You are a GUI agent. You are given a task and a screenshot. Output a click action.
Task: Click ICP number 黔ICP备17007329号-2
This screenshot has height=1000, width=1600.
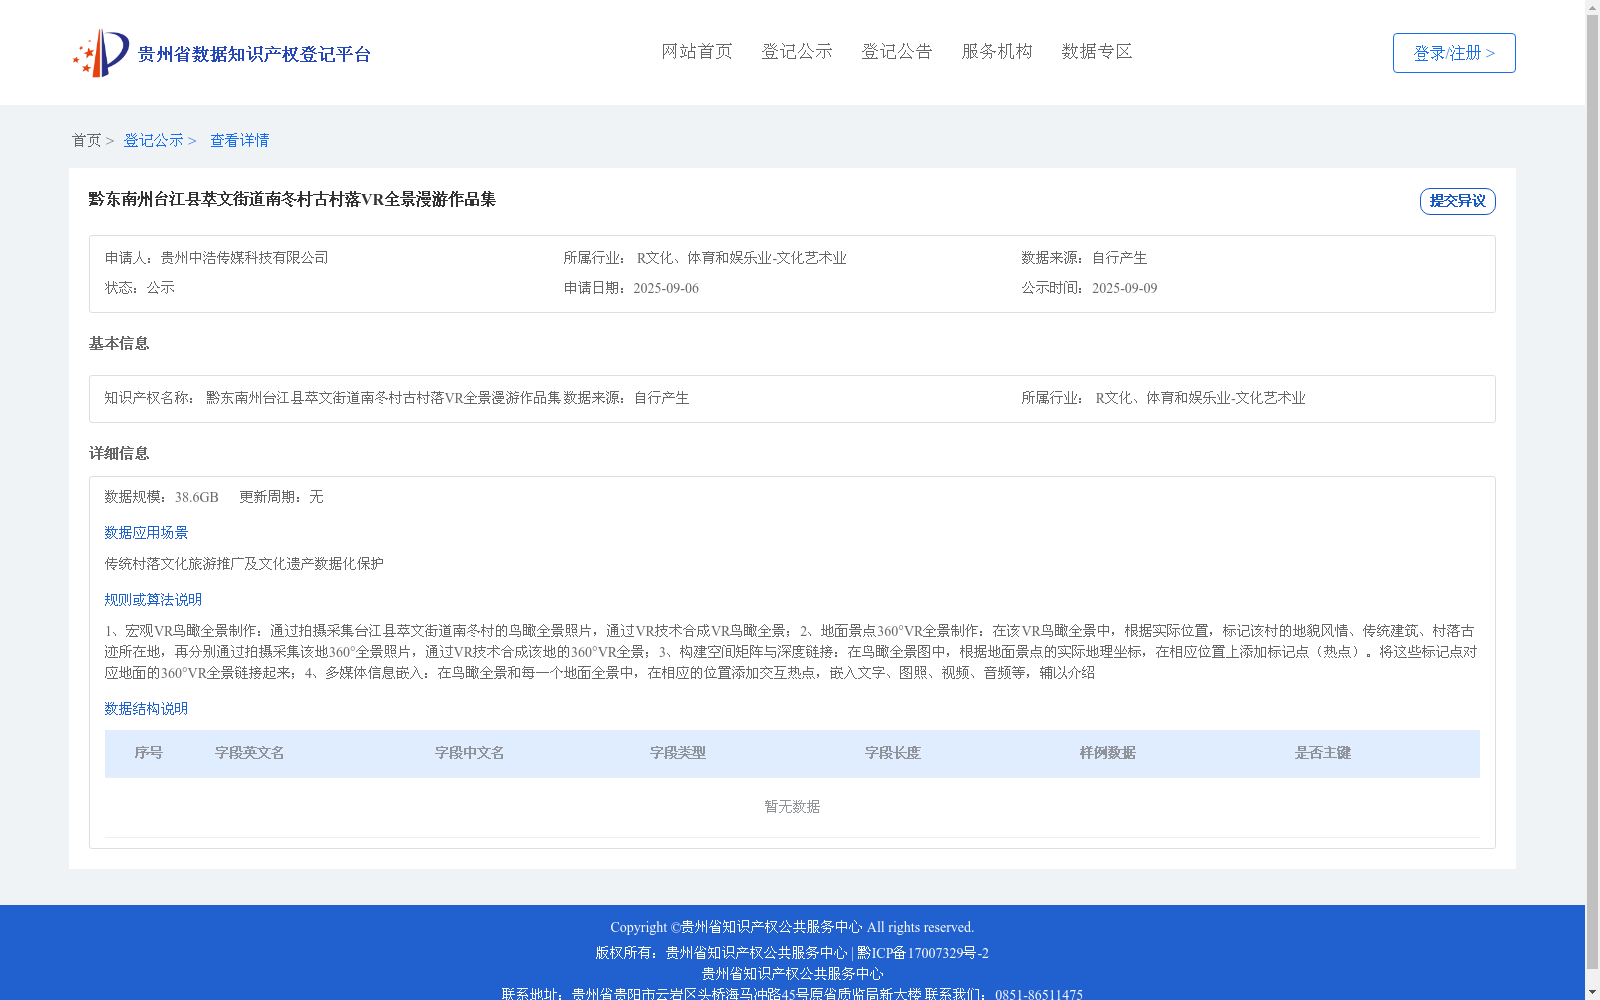(923, 953)
